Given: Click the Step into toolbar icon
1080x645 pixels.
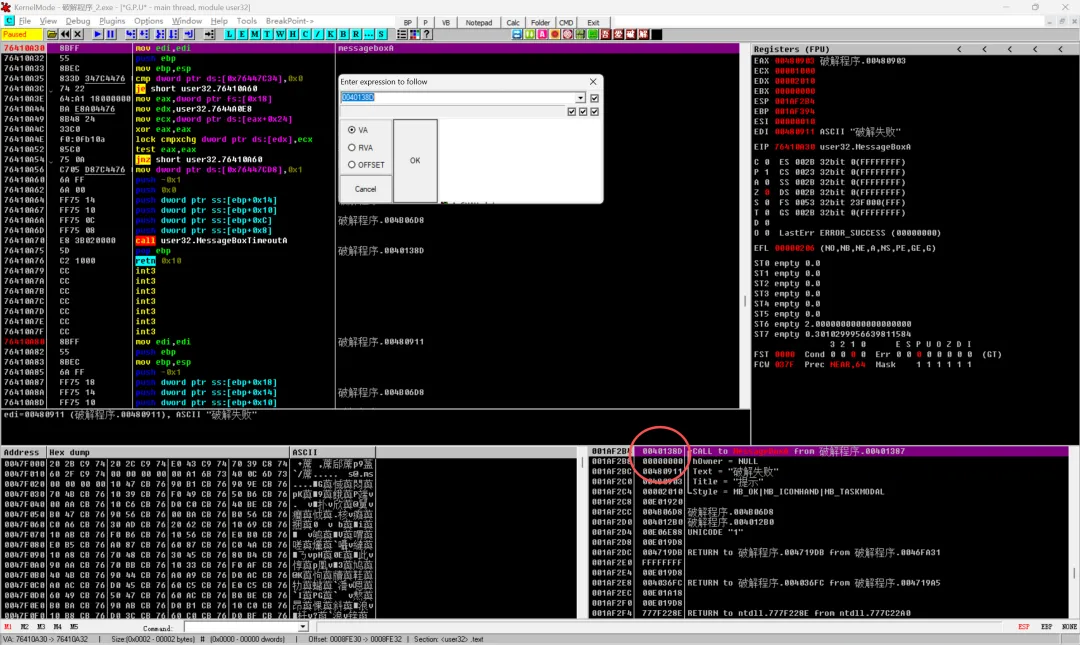Looking at the screenshot, I should coord(130,34).
